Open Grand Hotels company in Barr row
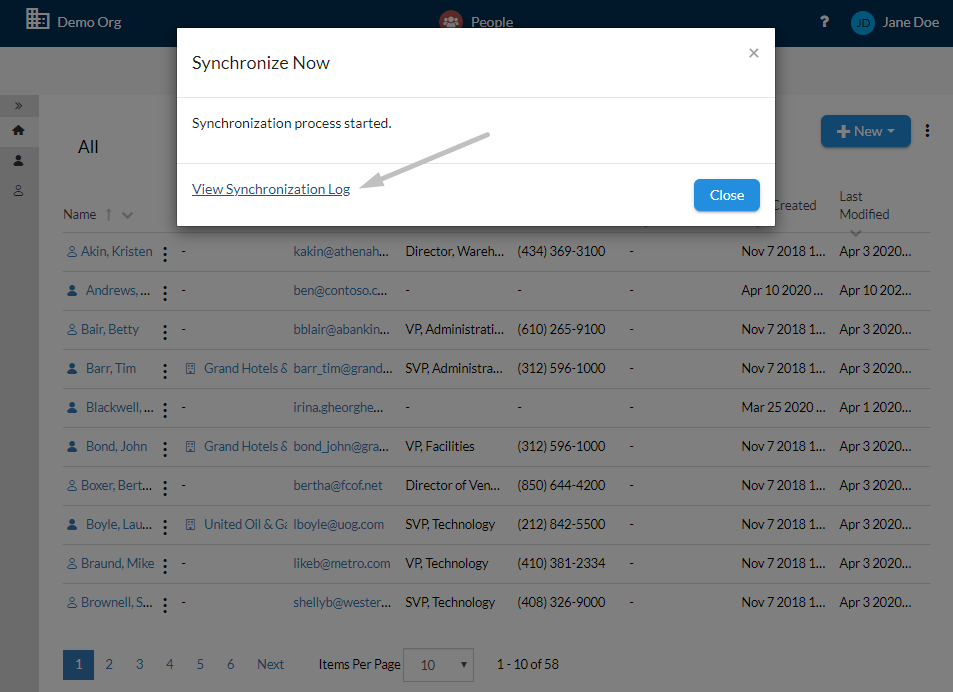The image size is (953, 692). point(246,368)
